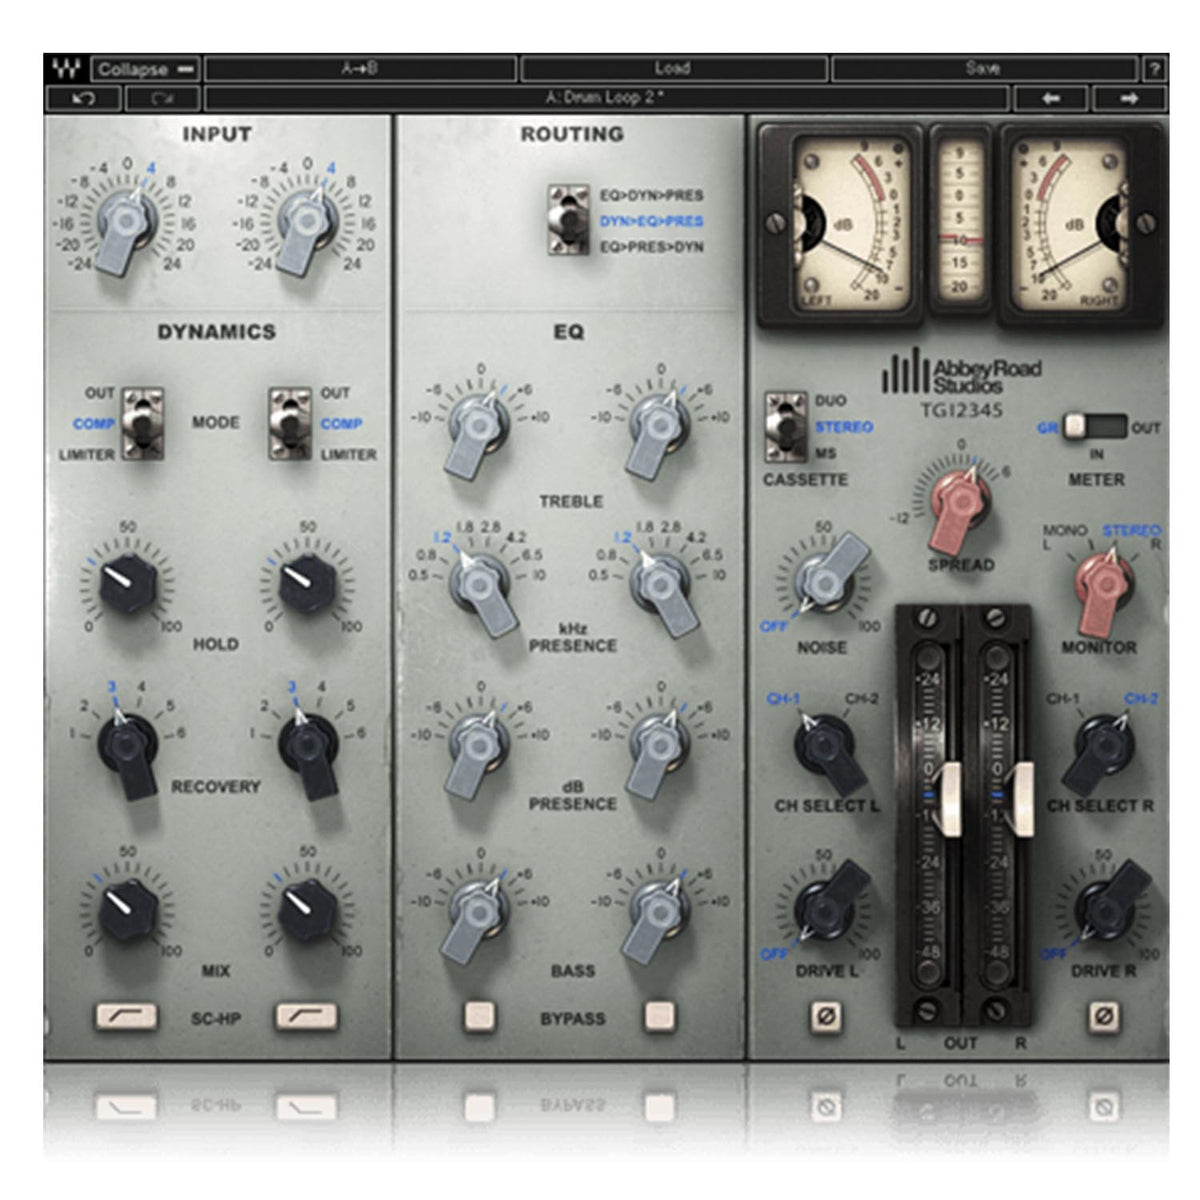
Task: Go to next preset with right arrow
Action: tap(1129, 98)
